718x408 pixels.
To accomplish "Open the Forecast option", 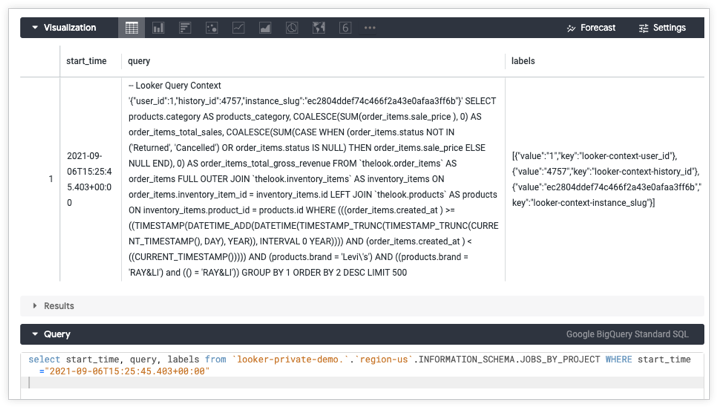I will pos(588,28).
